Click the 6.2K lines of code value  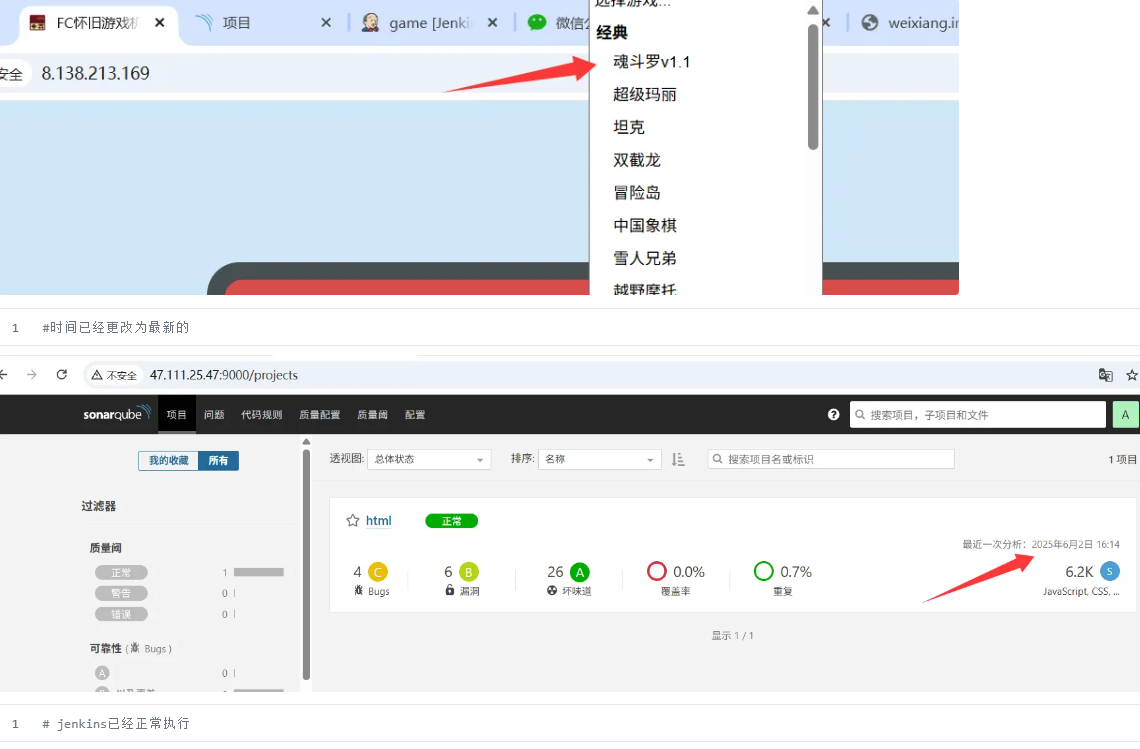[x=1080, y=572]
